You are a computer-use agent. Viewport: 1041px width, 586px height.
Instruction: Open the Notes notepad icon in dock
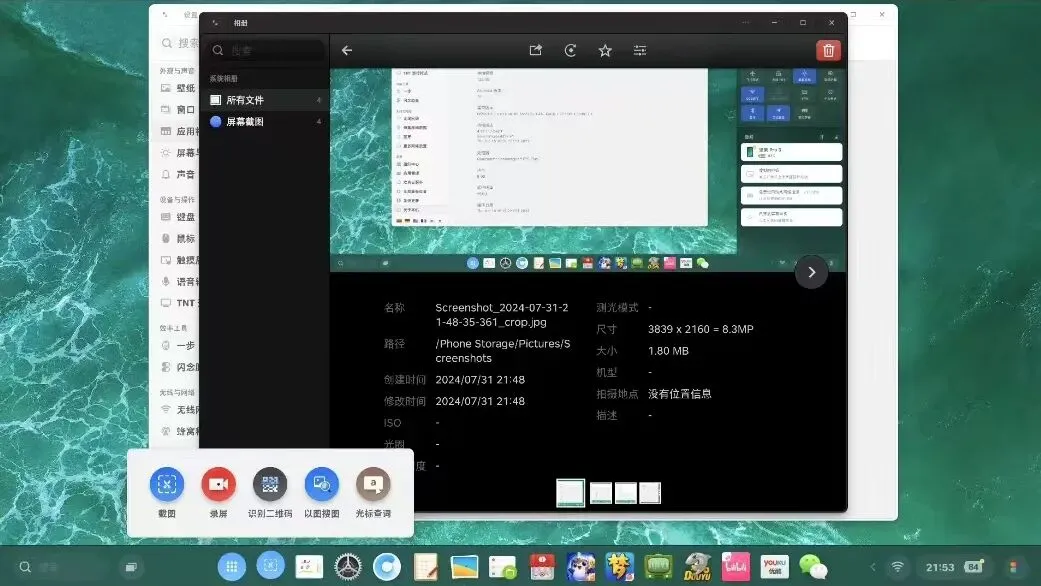coord(426,567)
